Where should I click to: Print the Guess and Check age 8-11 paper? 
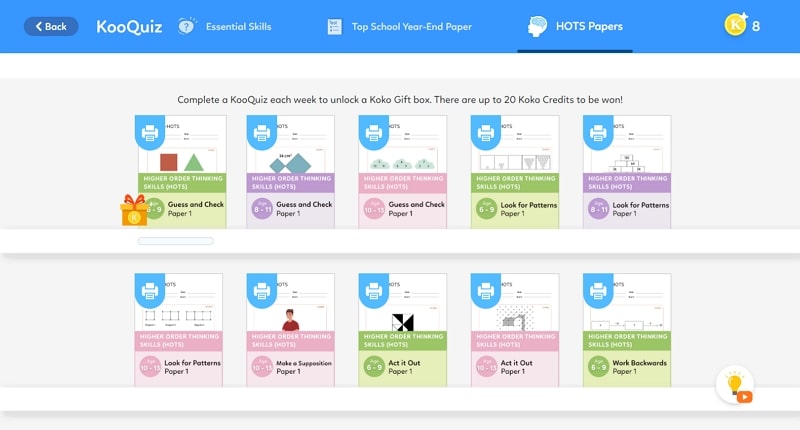(x=261, y=133)
